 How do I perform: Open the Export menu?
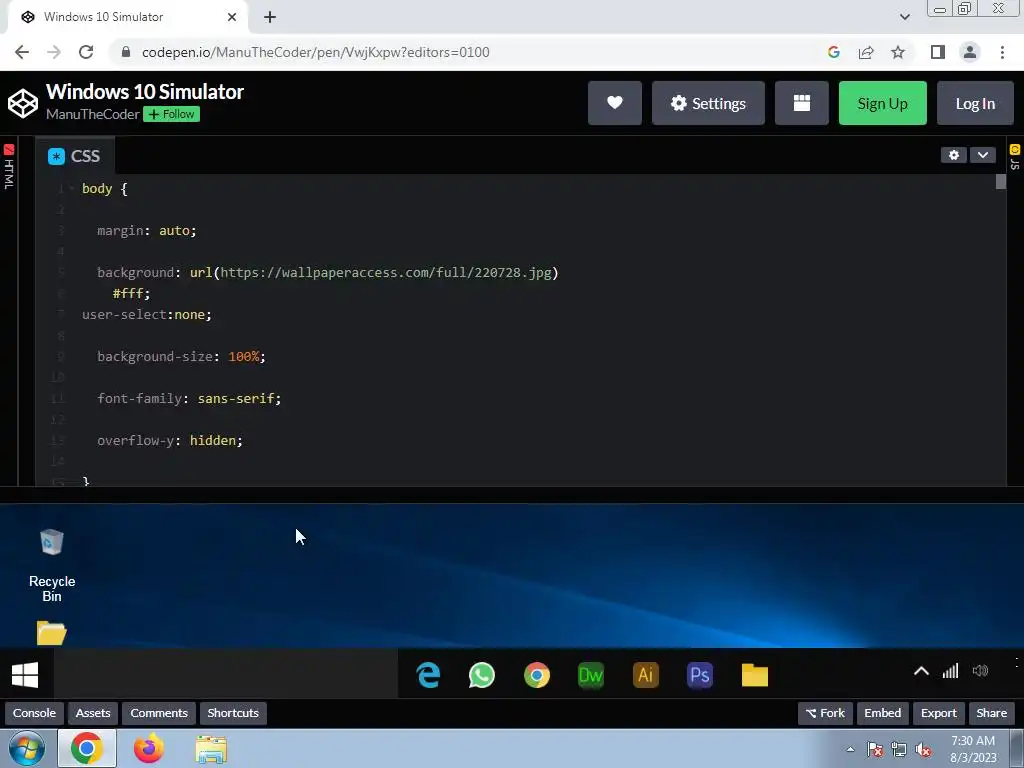[938, 713]
